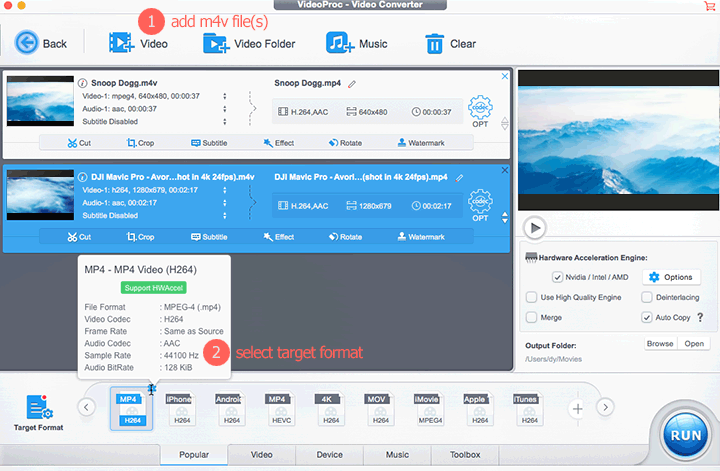This screenshot has width=720, height=471.
Task: Clear the file list
Action: click(x=450, y=44)
